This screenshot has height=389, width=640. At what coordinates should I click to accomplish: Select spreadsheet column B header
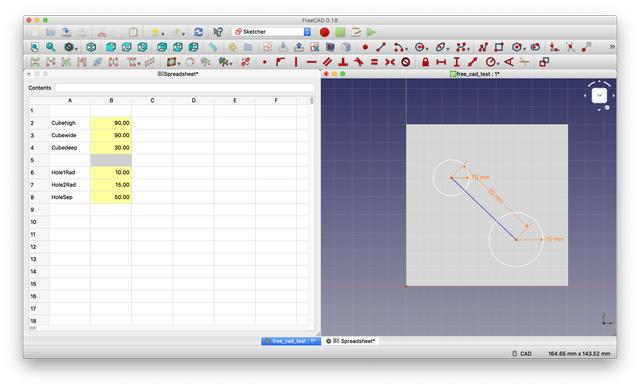click(111, 100)
